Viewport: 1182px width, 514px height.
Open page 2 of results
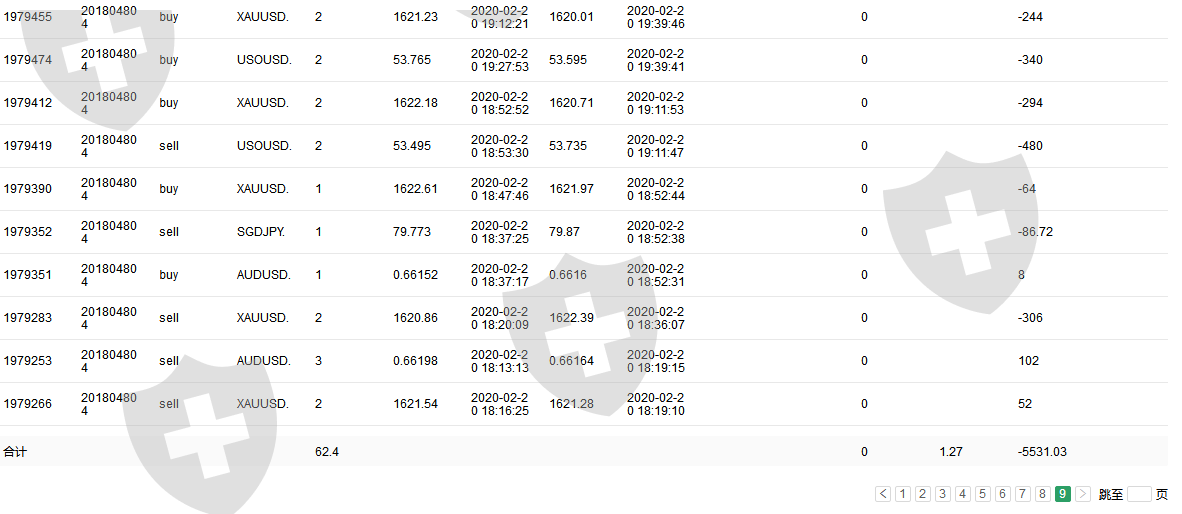click(923, 494)
